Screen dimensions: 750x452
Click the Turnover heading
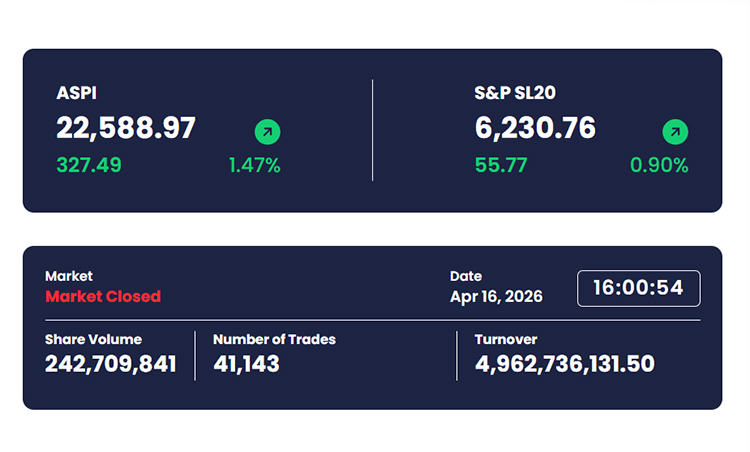[506, 339]
